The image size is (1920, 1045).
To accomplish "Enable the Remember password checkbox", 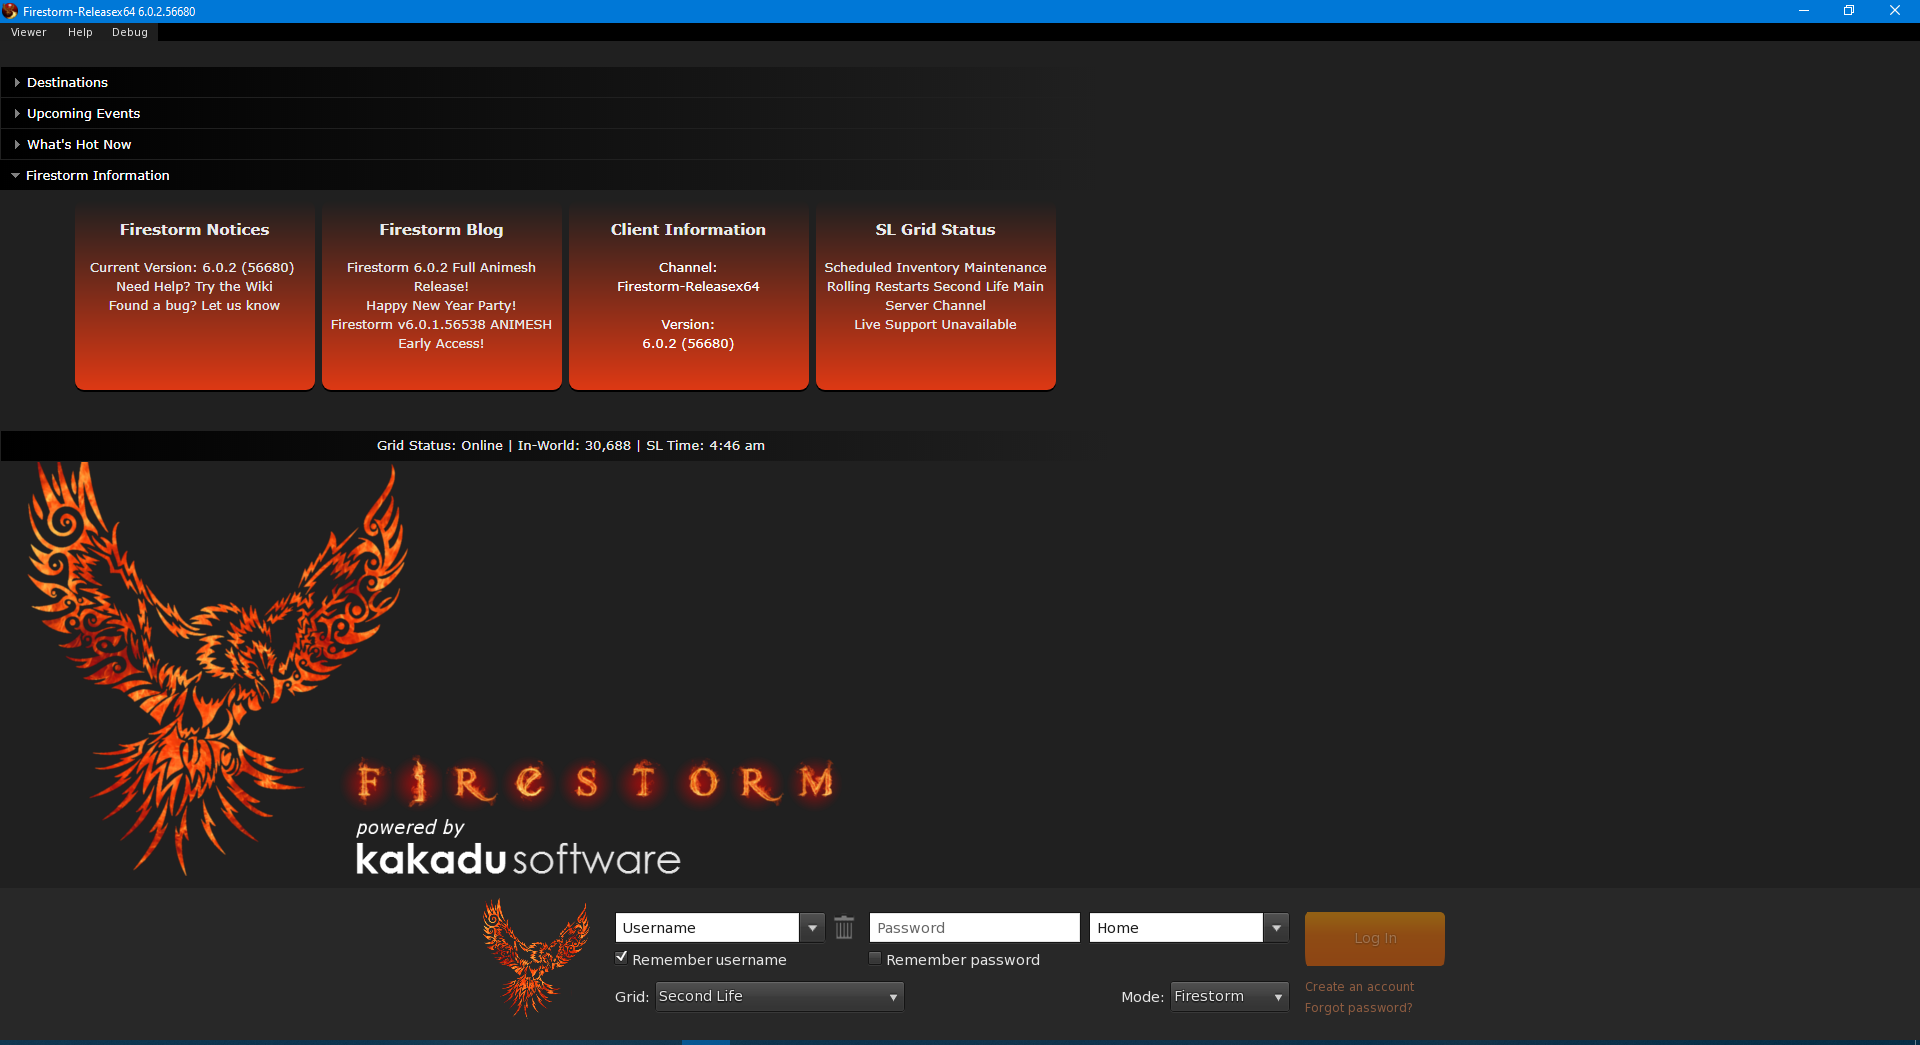I will point(875,958).
